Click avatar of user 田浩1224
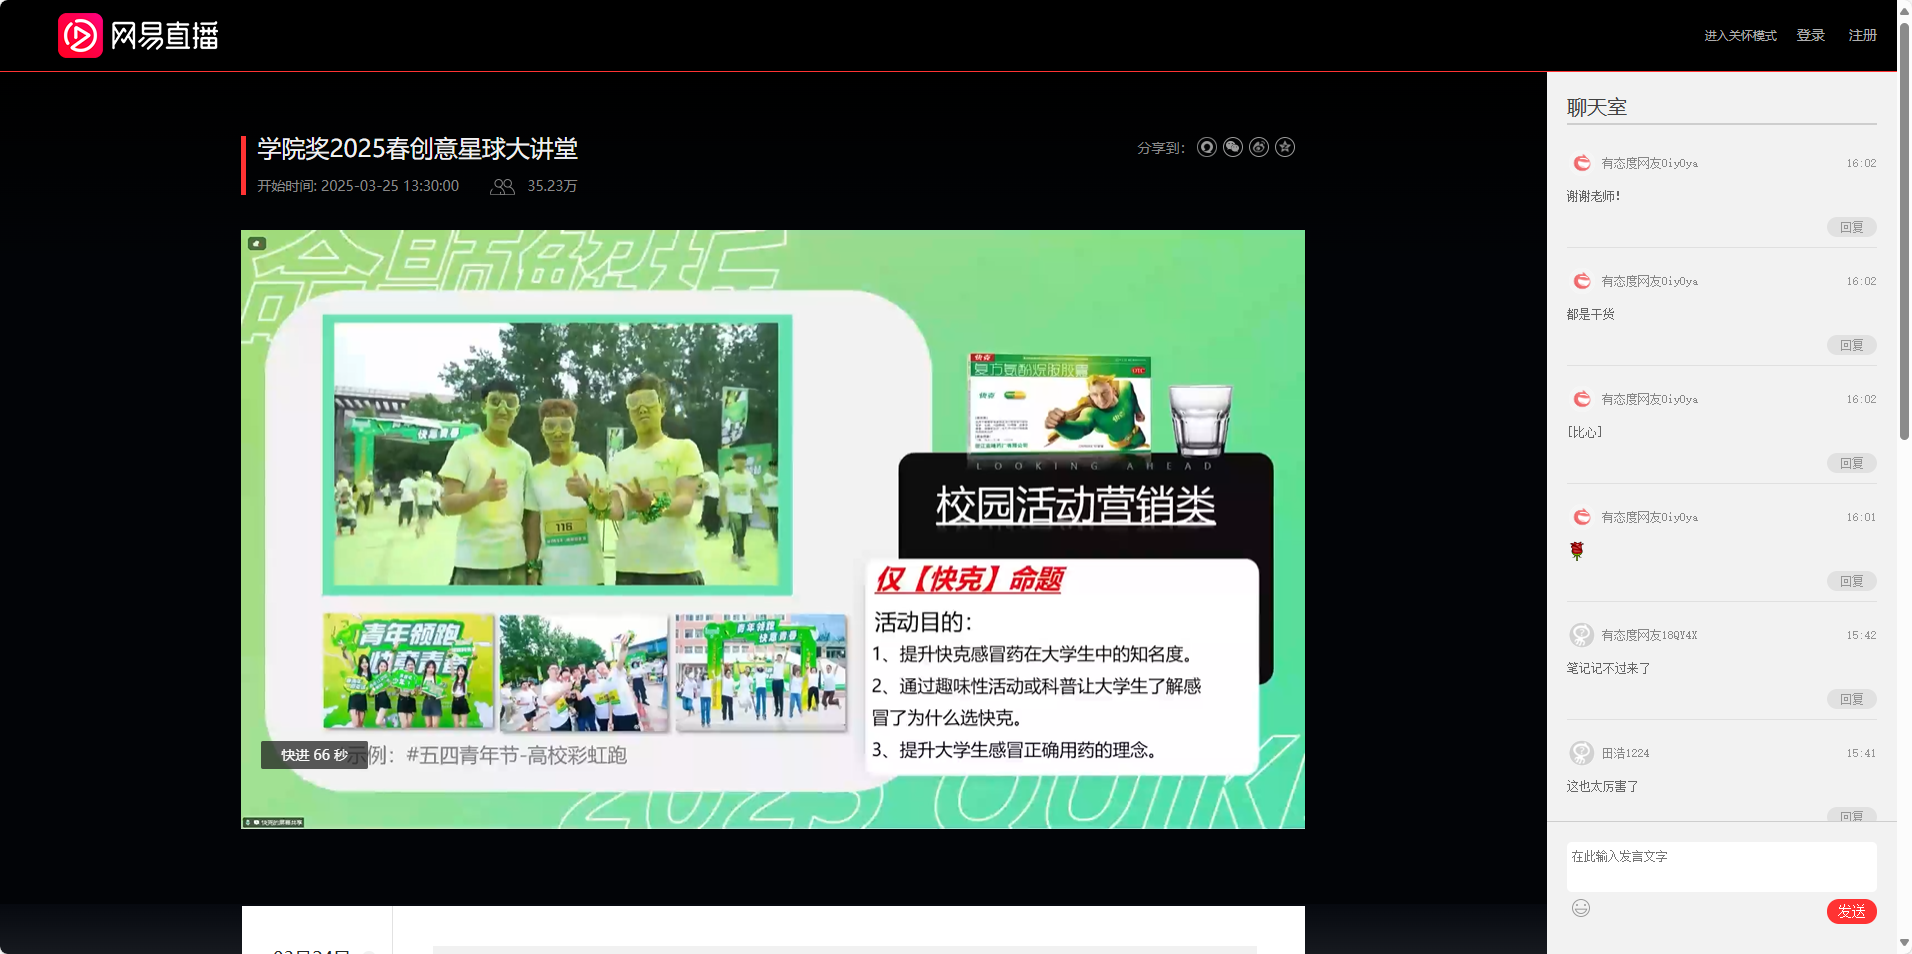Viewport: 1912px width, 954px height. (x=1581, y=753)
